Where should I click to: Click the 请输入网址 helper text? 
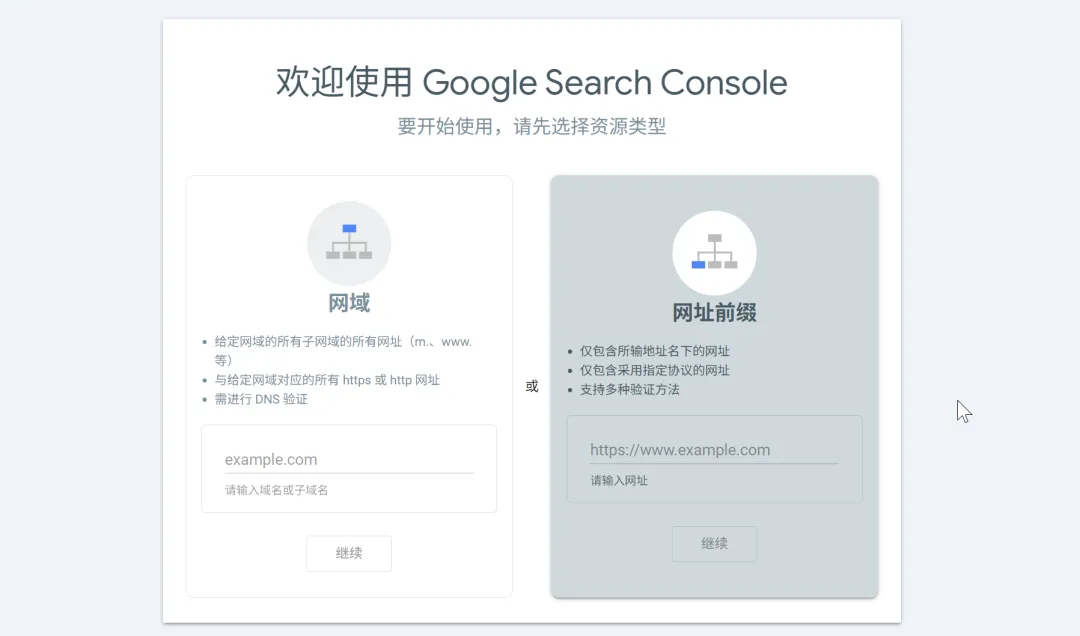pyautogui.click(x=619, y=480)
